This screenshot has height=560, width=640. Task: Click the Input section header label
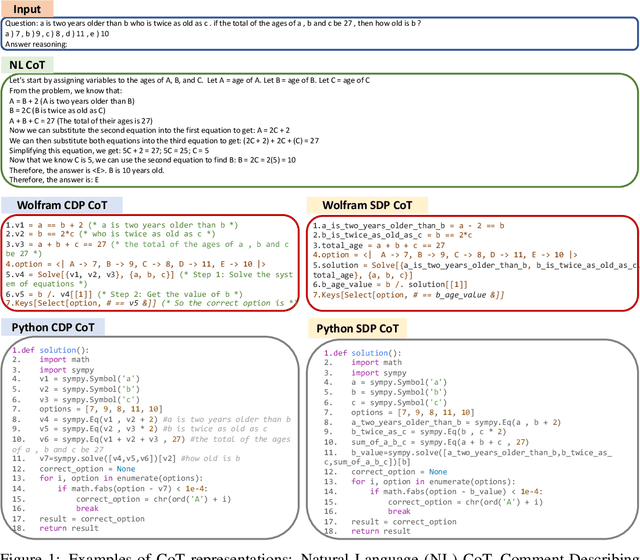[29, 7]
